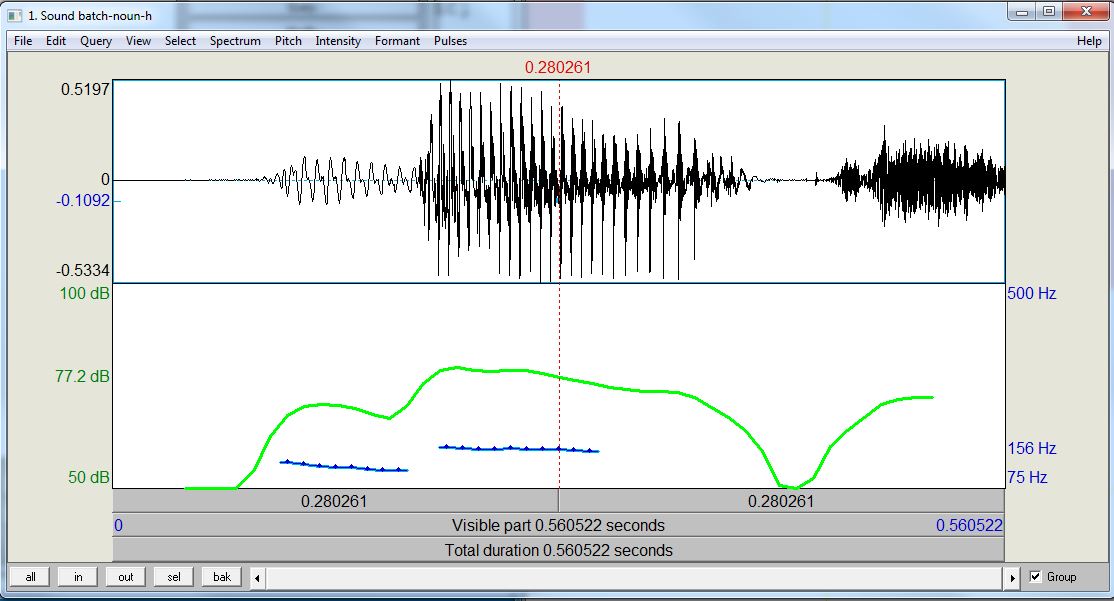Screen dimensions: 1114x601
Task: Click the 0.5197 amplitude maximum label
Action: [x=85, y=89]
